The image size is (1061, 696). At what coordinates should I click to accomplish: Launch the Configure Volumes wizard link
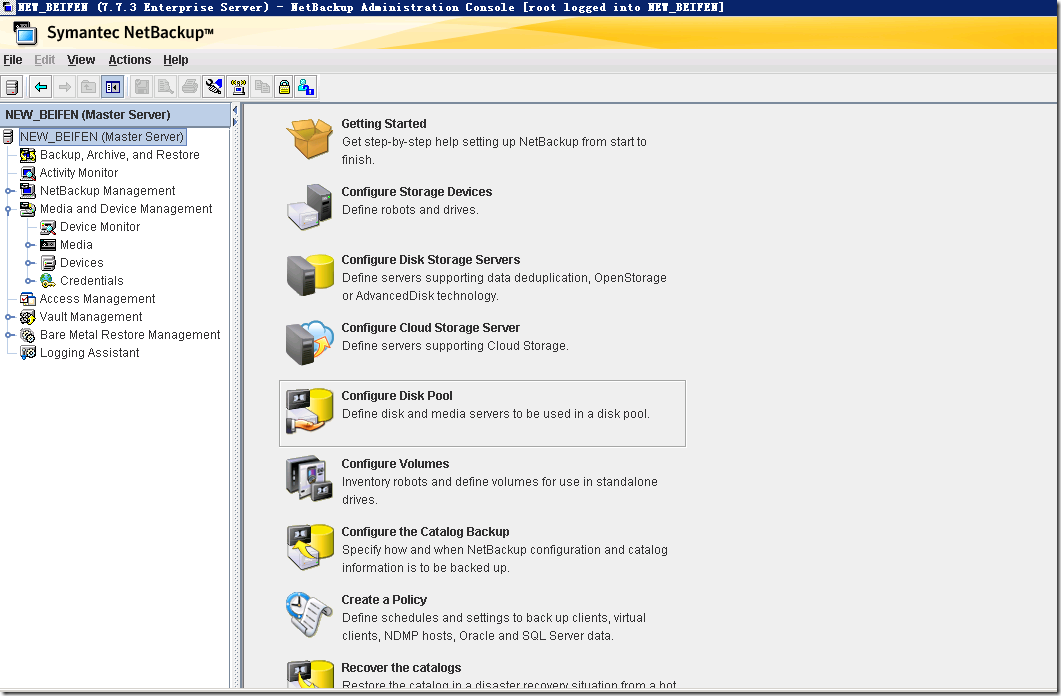(395, 464)
